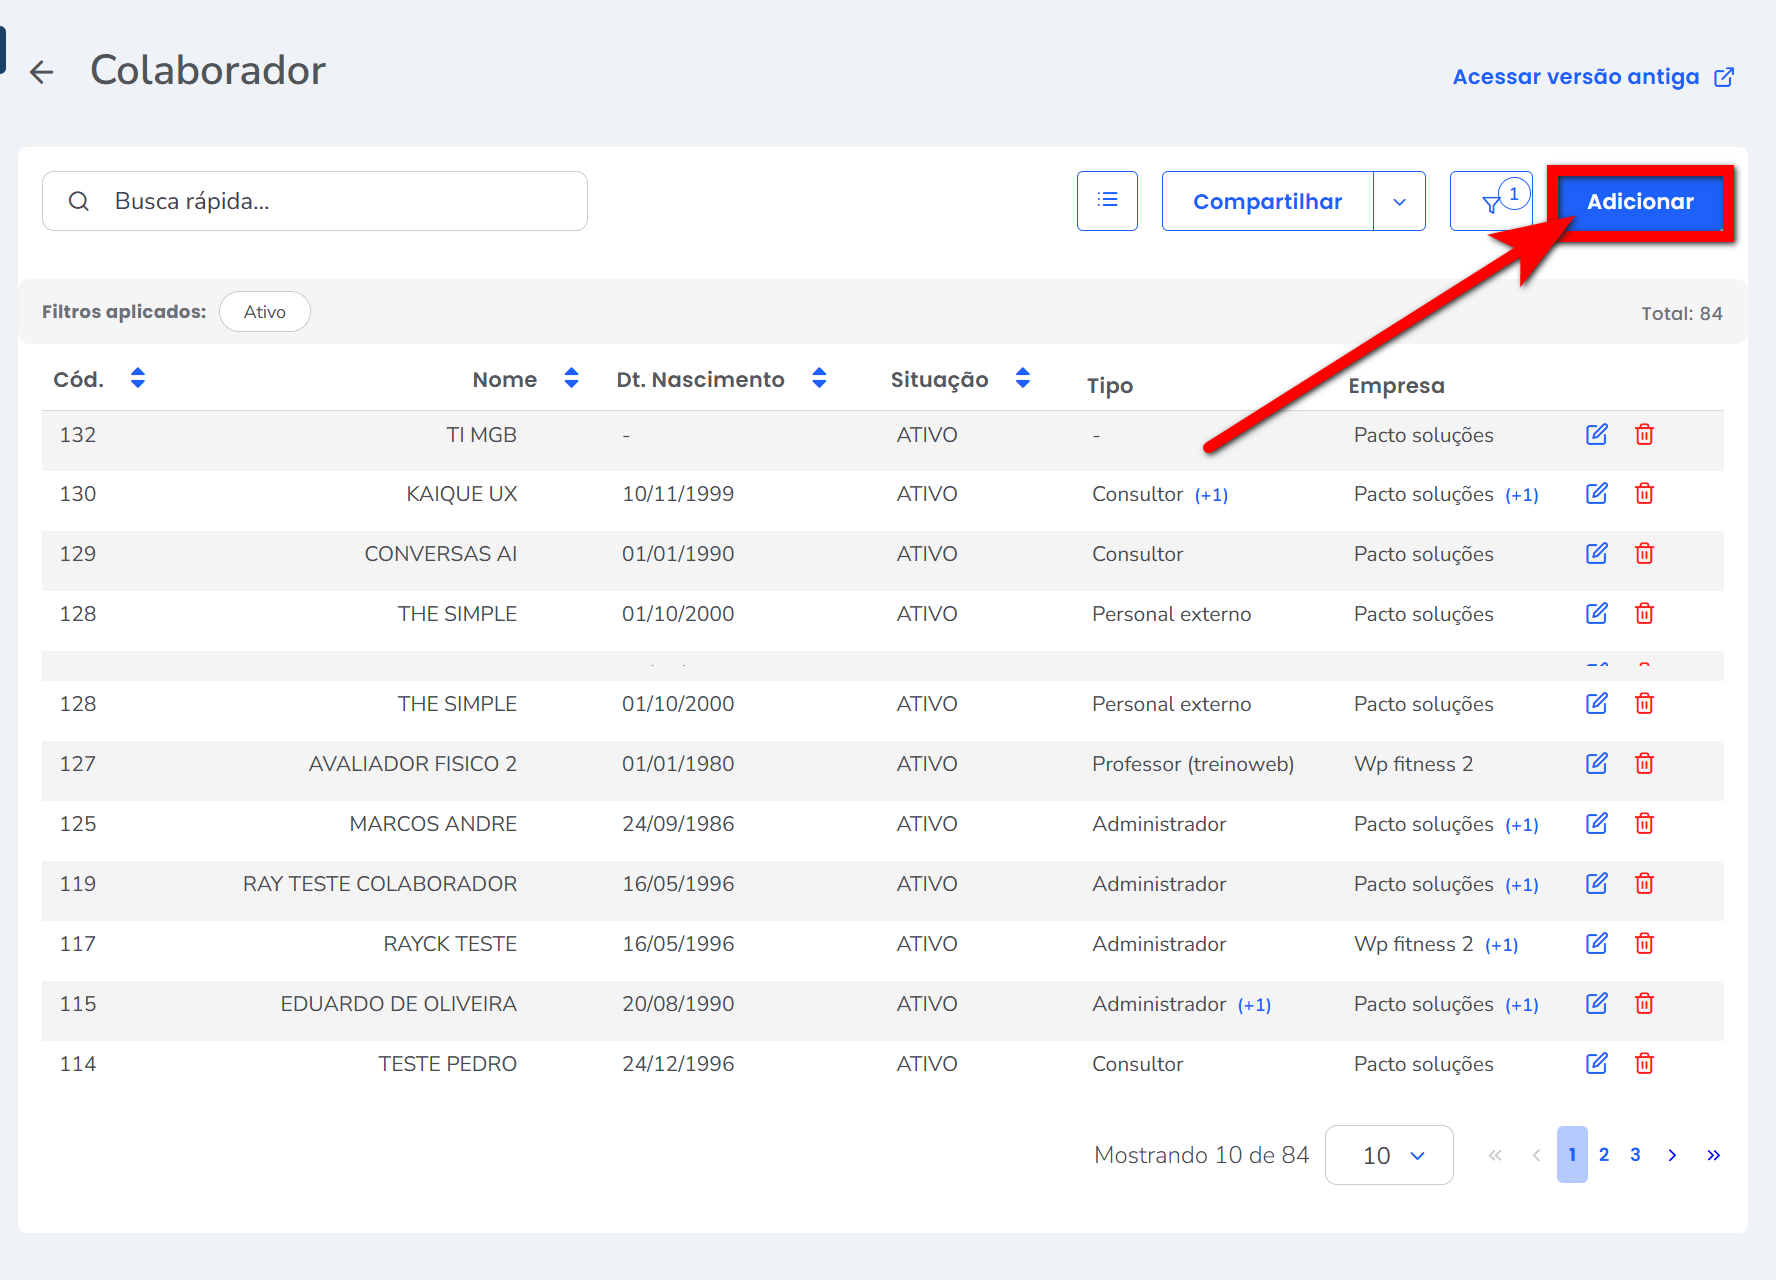Edit the KAIQUE UX collaborator row
The width and height of the screenshot is (1776, 1280).
tap(1596, 494)
